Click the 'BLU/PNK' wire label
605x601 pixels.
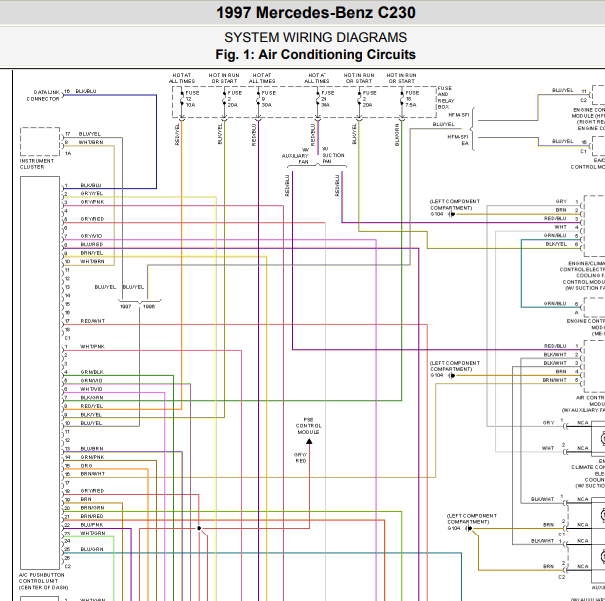point(92,525)
